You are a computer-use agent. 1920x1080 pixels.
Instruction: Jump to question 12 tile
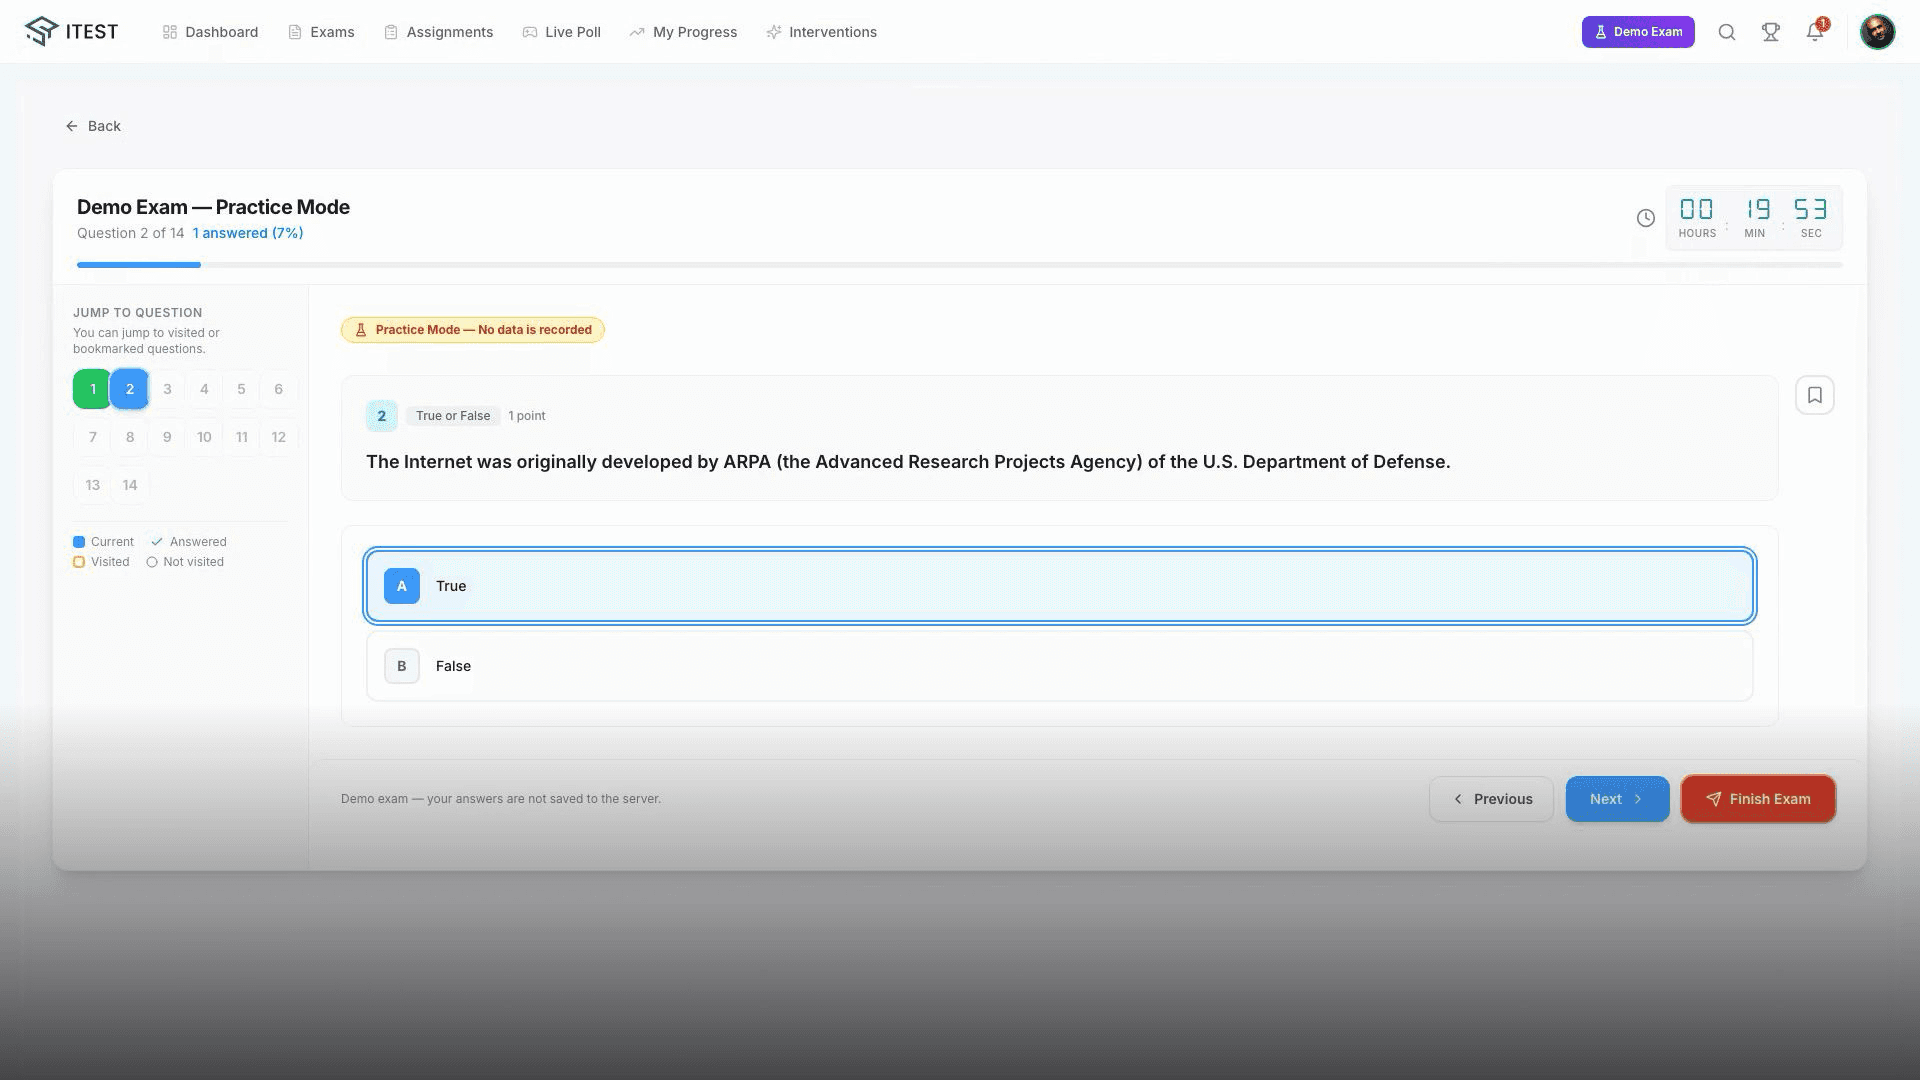coord(278,437)
